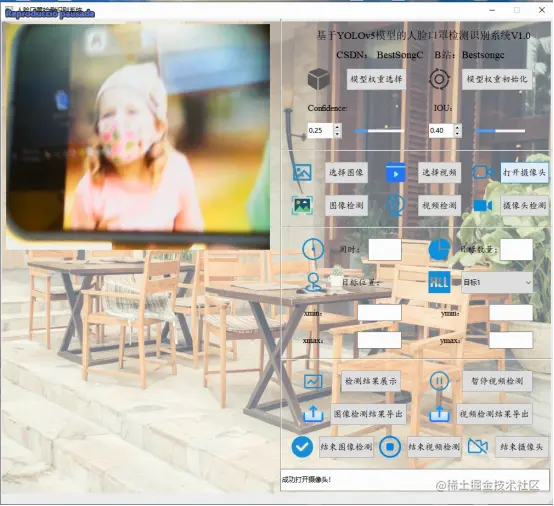
Task: Click the IOU 0.40 value field
Action: point(441,130)
